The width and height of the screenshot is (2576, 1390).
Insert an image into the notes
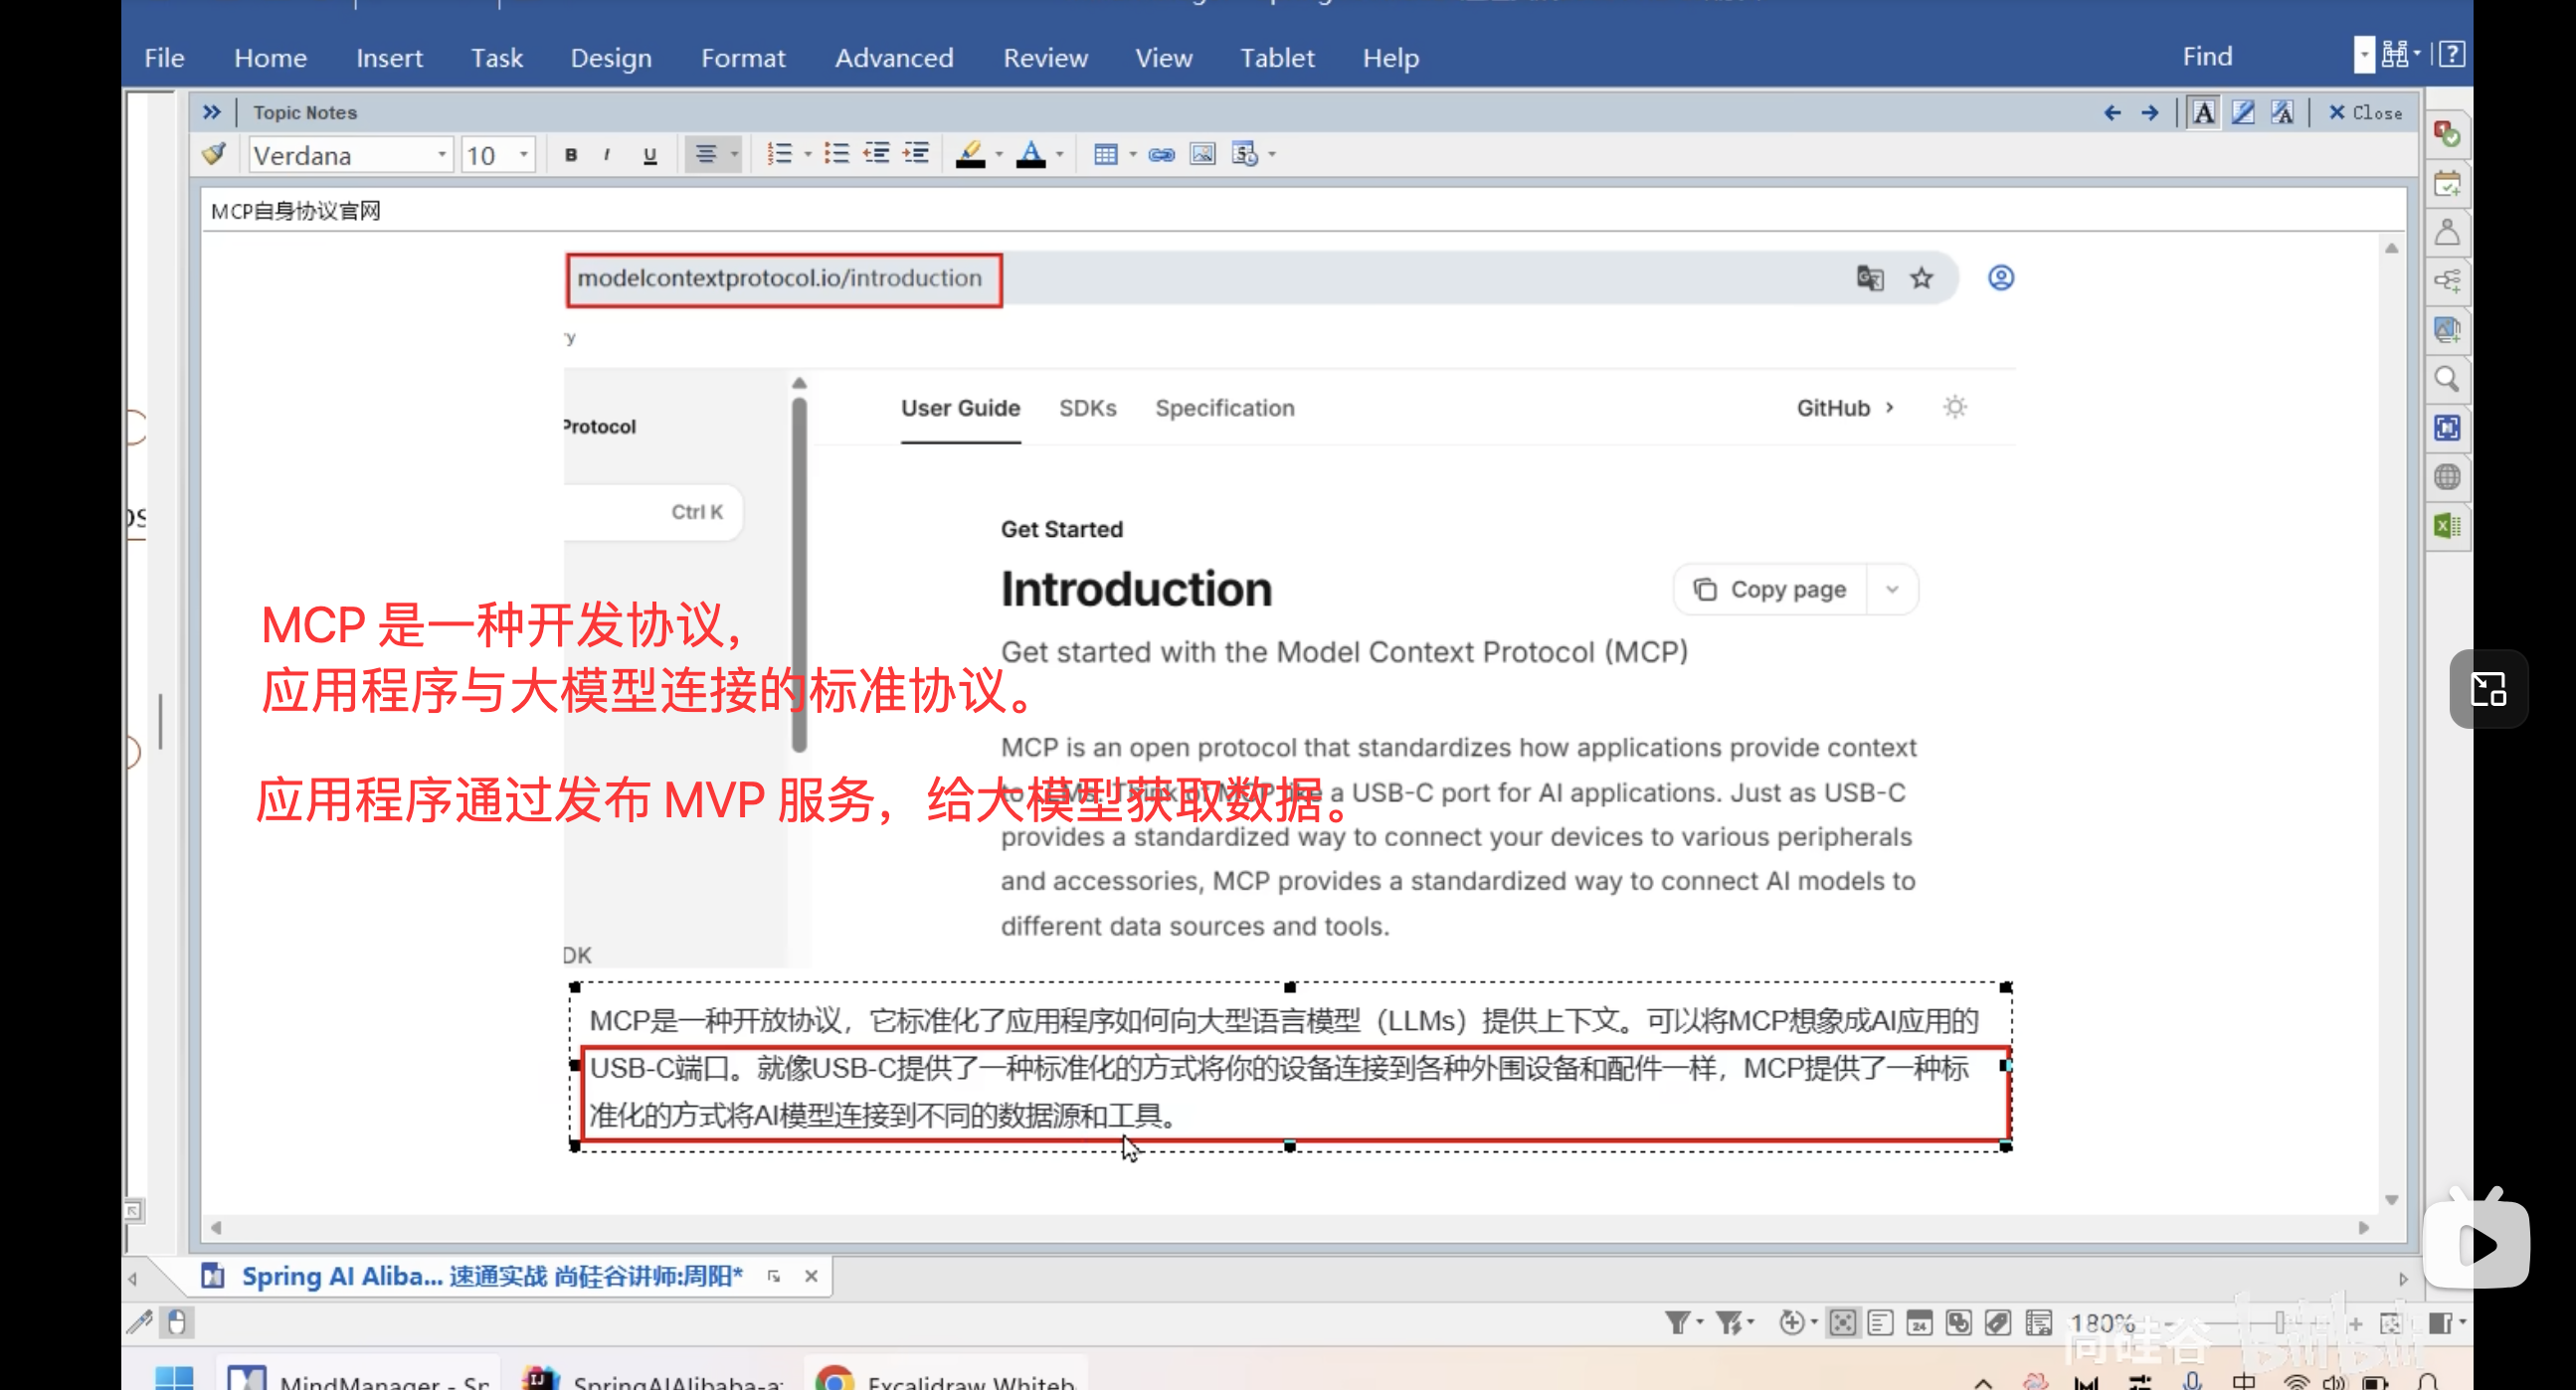pyautogui.click(x=1202, y=154)
